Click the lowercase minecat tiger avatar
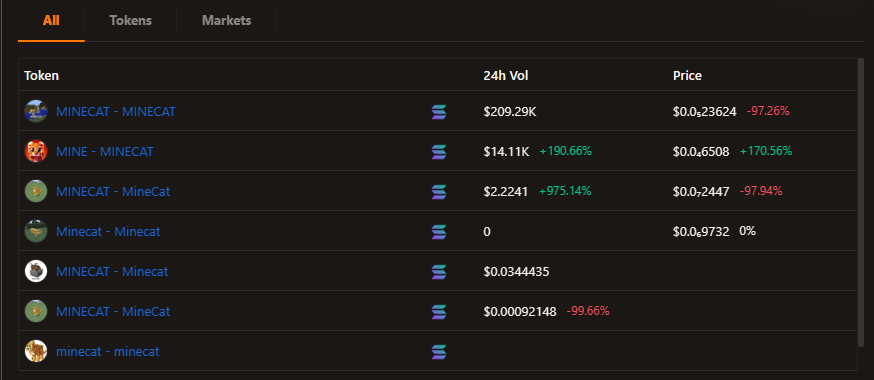 pyautogui.click(x=36, y=352)
